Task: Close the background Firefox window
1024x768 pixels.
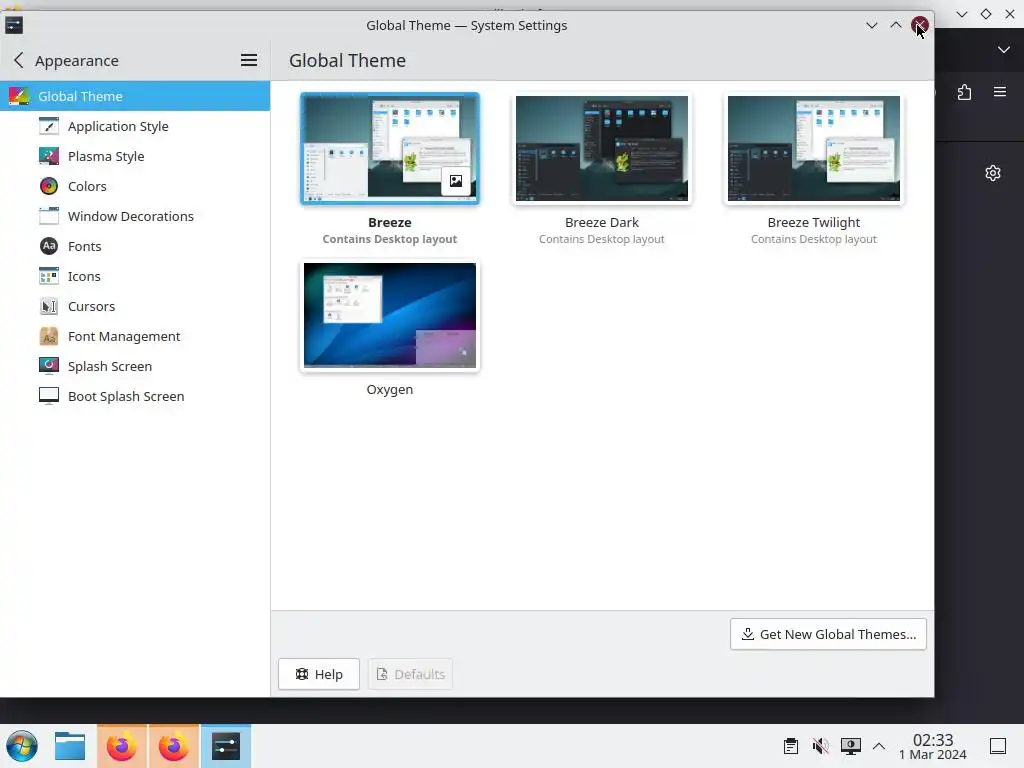Action: click(1010, 14)
